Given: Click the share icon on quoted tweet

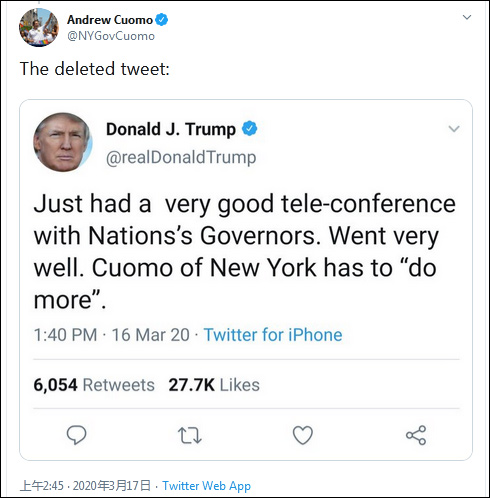Looking at the screenshot, I should 416,435.
